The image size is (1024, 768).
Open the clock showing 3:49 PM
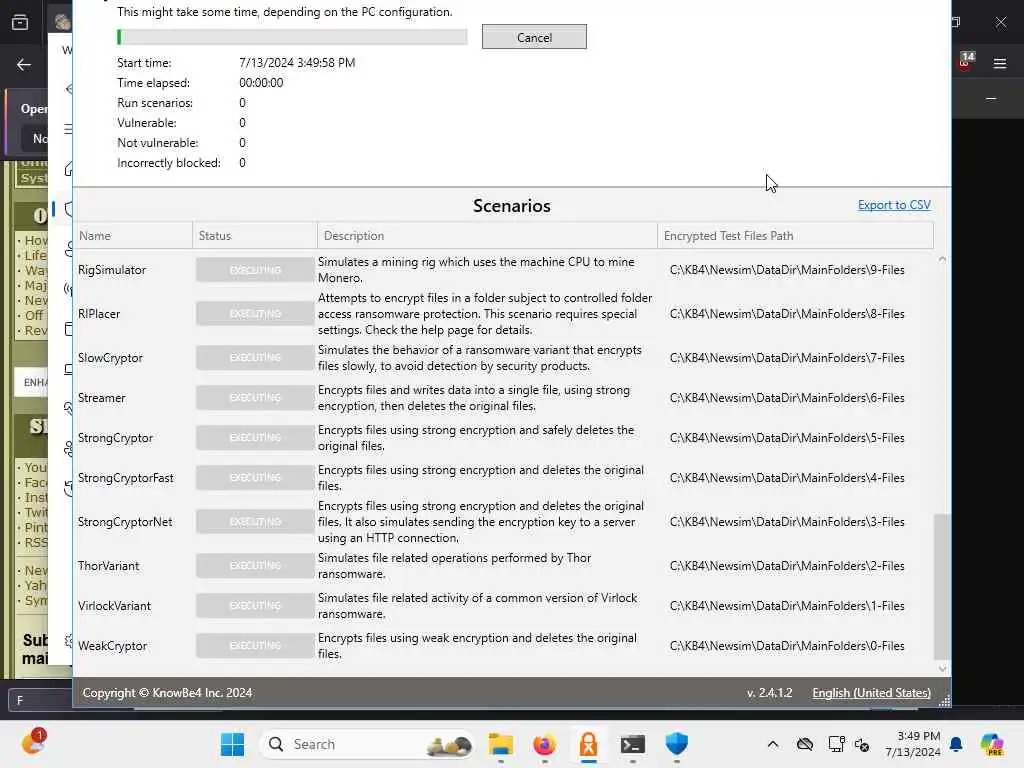[x=913, y=744]
